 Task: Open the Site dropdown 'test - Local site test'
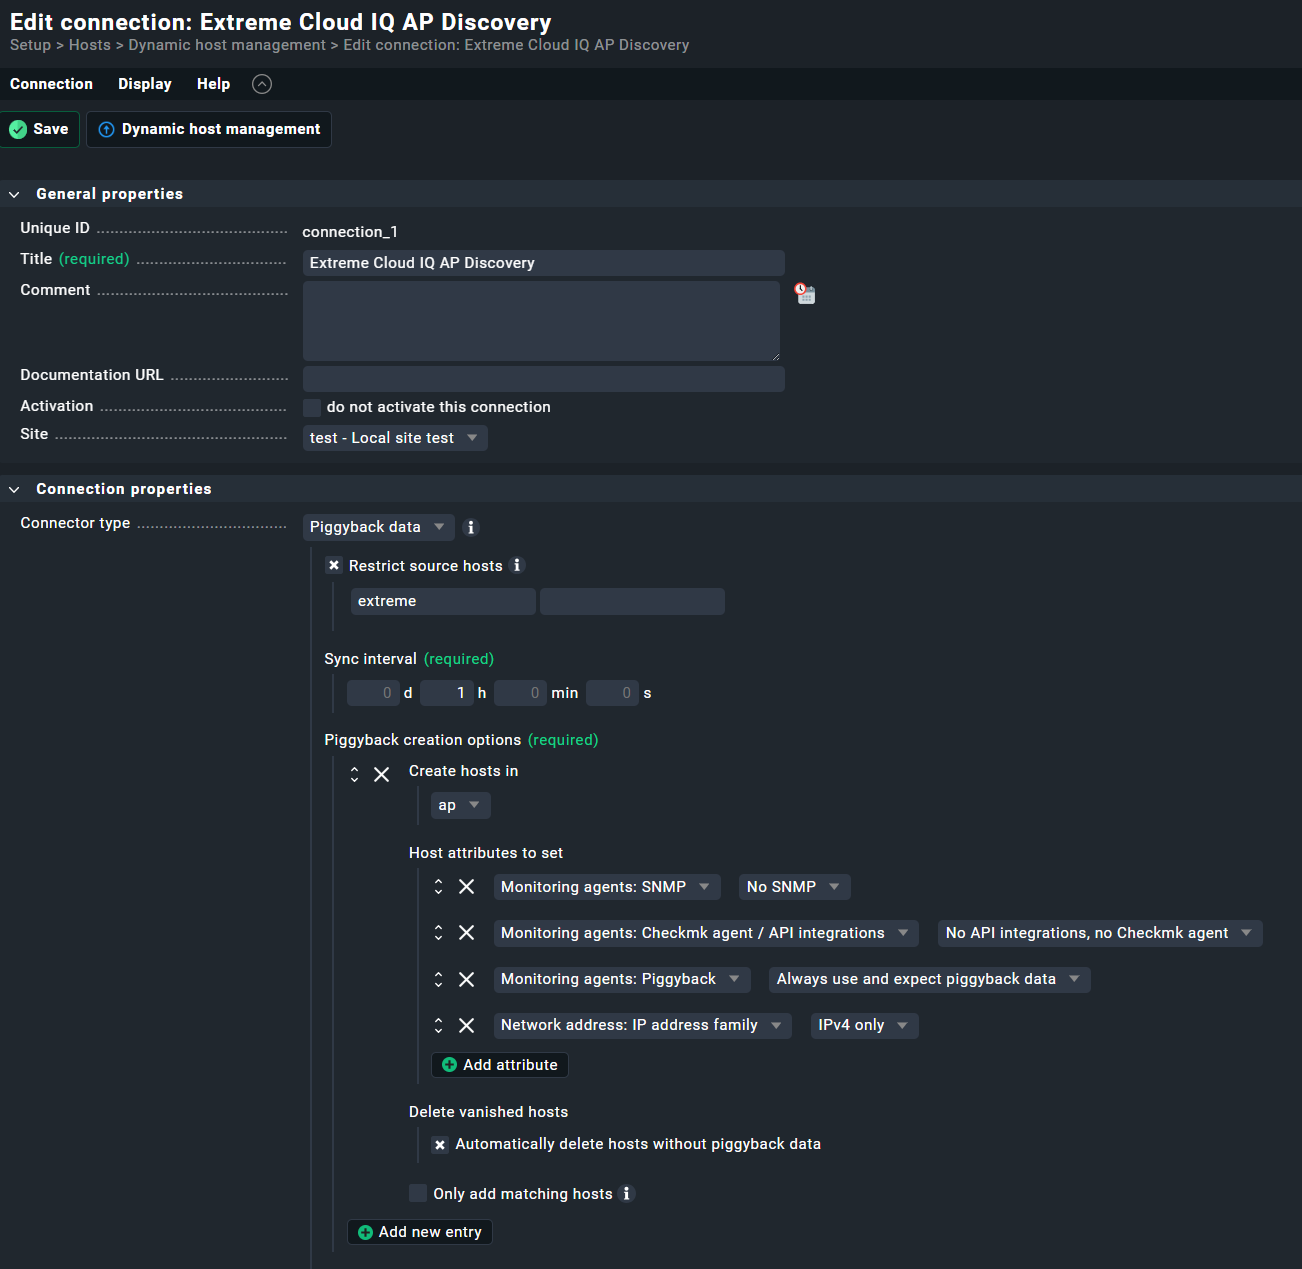pyautogui.click(x=395, y=438)
